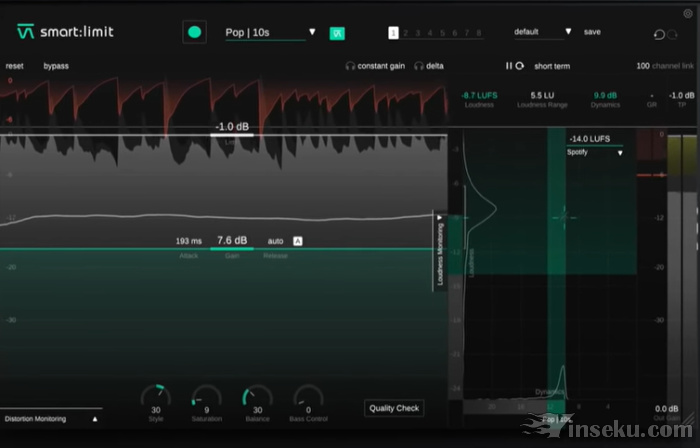This screenshot has height=448, width=700.
Task: Click the smart:limit logo
Action: pos(66,32)
